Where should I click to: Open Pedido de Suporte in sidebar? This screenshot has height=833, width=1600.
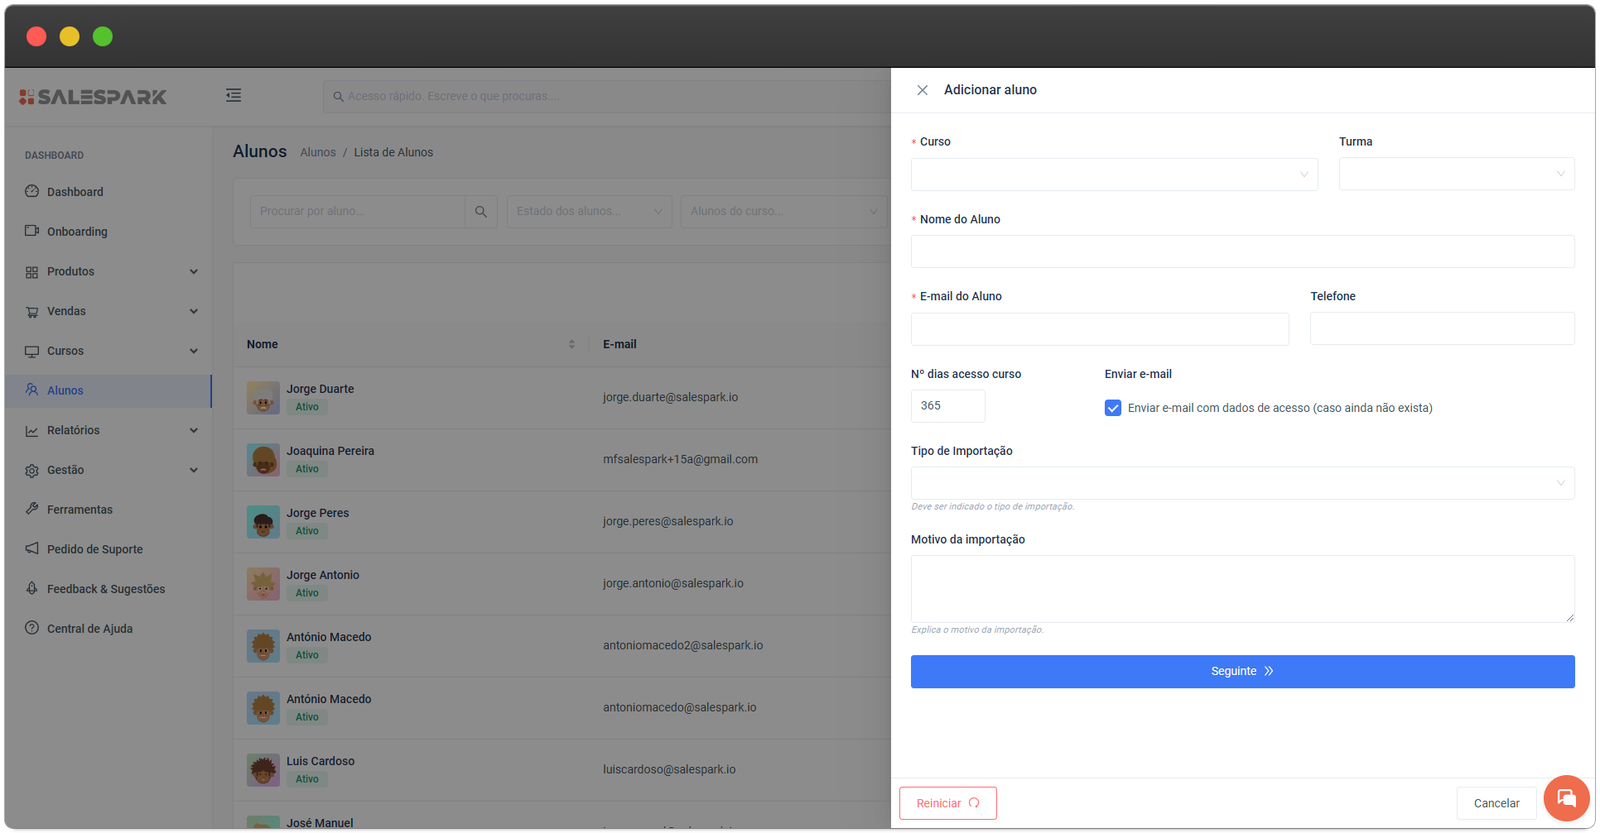click(94, 549)
